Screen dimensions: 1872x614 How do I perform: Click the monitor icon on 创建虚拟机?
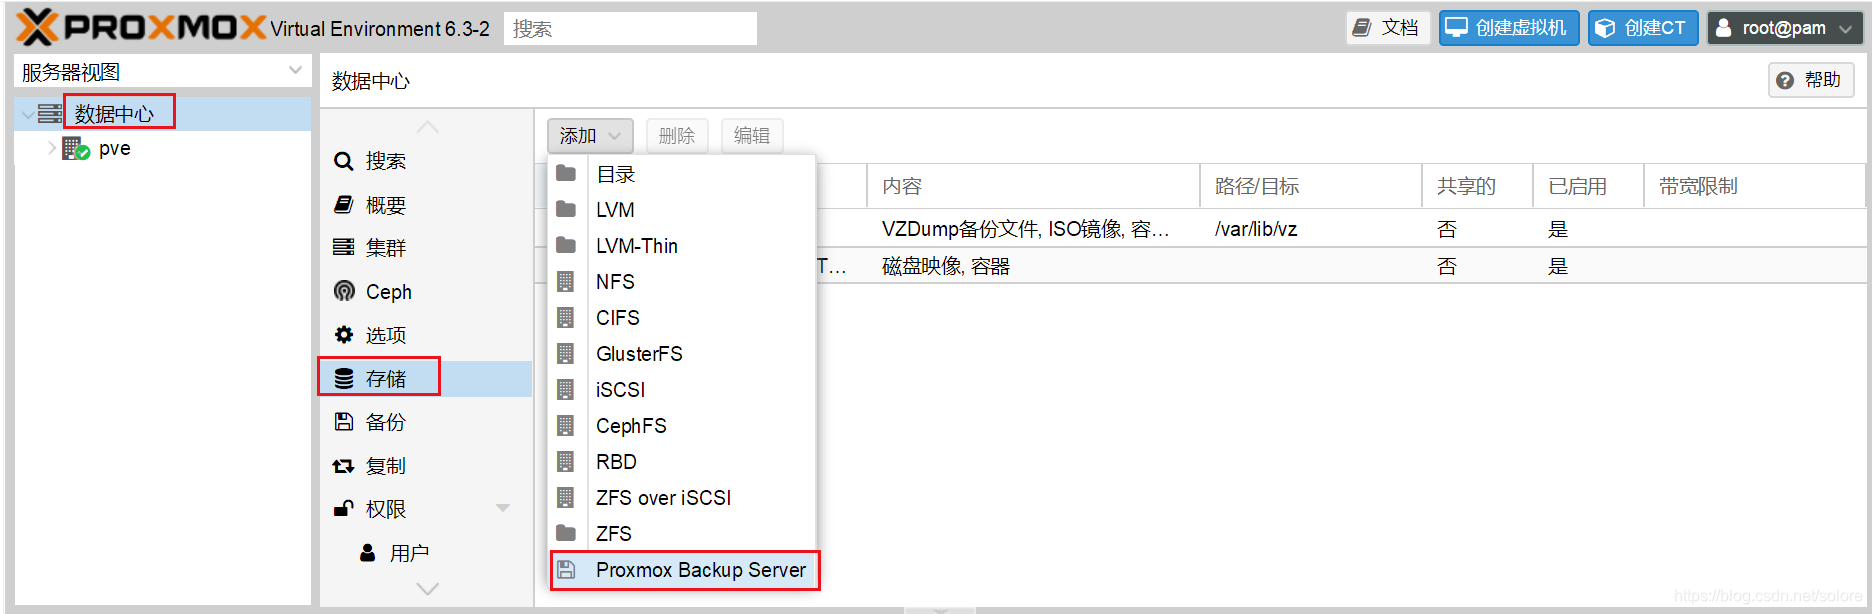pos(1457,28)
